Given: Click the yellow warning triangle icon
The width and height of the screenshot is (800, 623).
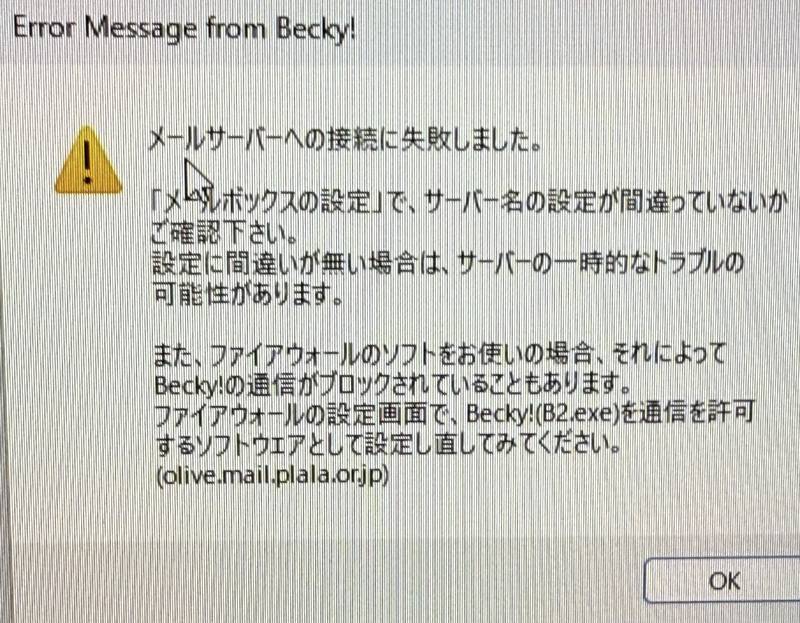Looking at the screenshot, I should point(88,161).
